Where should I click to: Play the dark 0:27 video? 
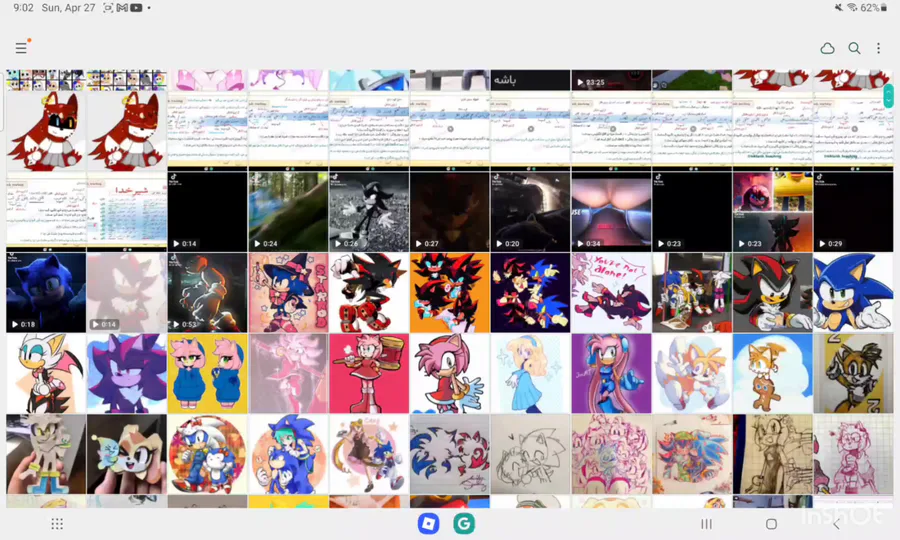coord(449,212)
